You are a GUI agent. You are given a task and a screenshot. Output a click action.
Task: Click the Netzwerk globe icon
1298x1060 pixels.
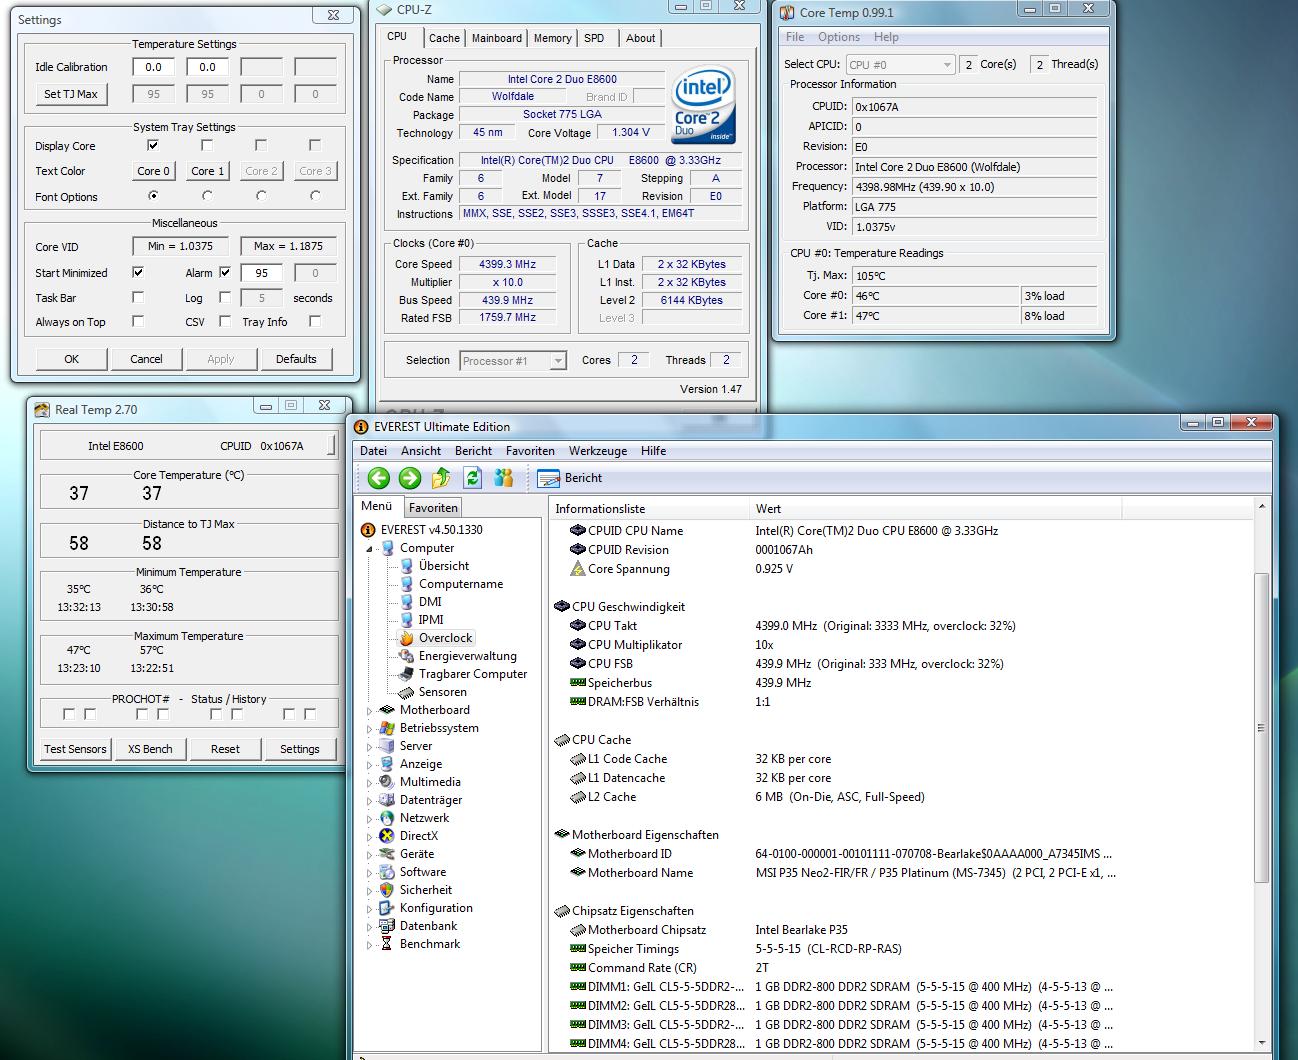387,818
